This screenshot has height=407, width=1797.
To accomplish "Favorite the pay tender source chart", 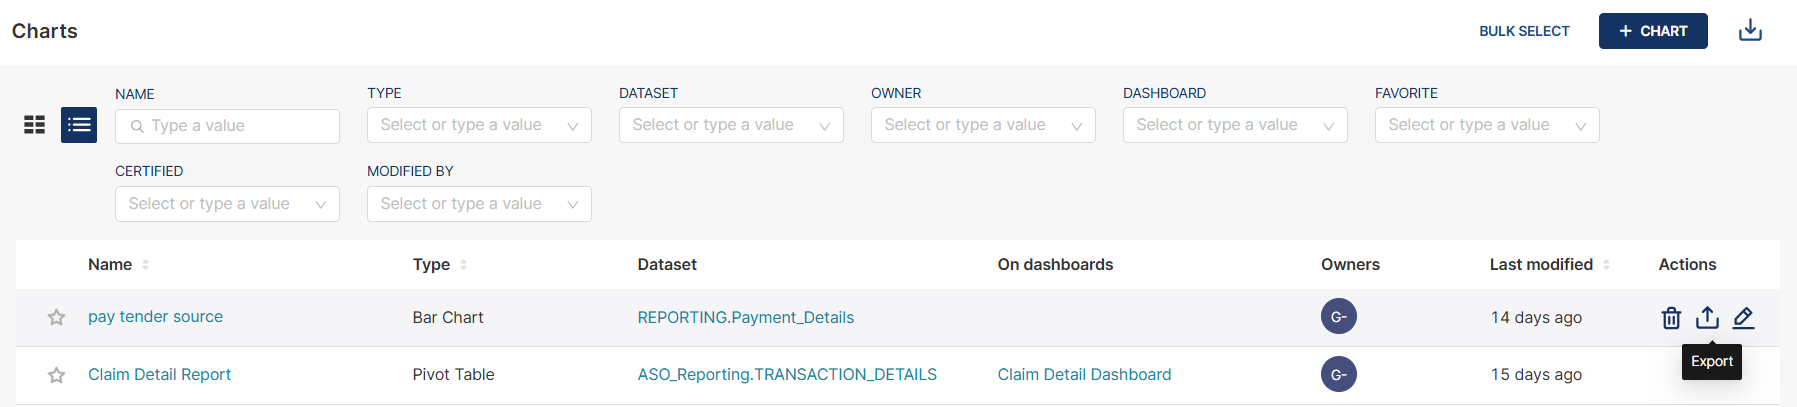I will [56, 318].
